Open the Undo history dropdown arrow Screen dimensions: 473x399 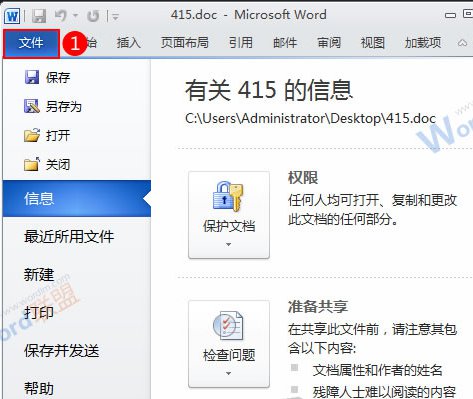pos(75,15)
